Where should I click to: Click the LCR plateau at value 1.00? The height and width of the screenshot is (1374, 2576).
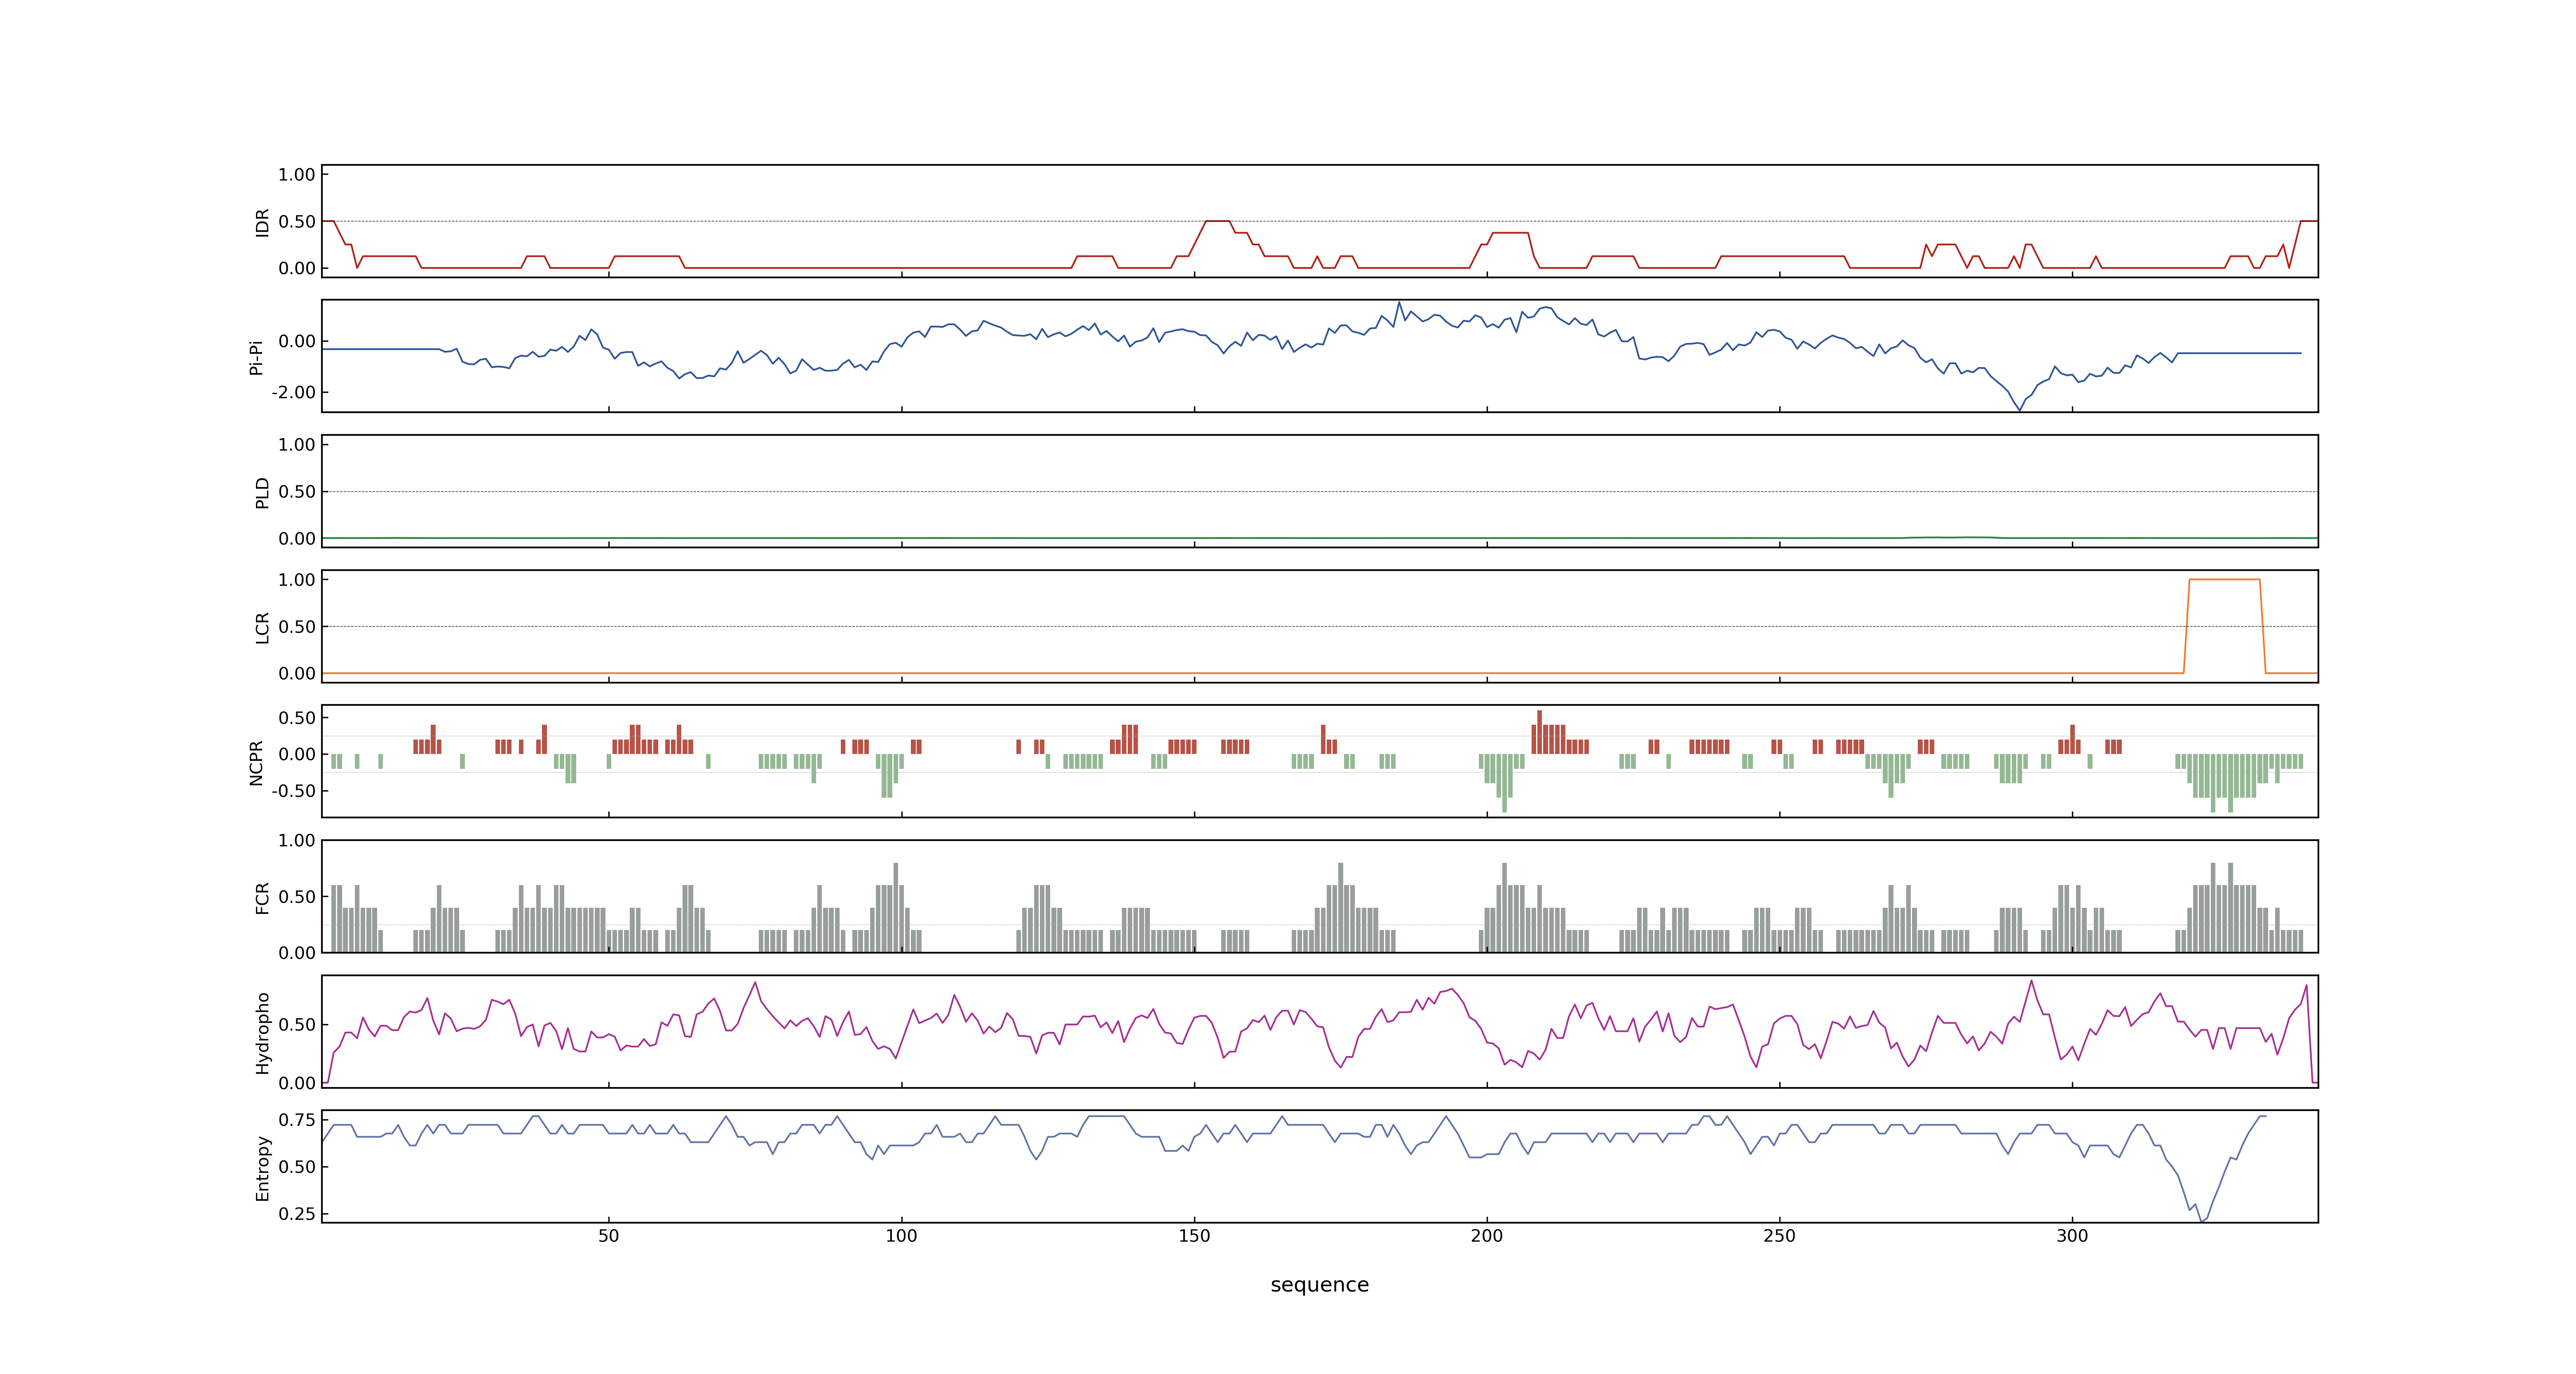pyautogui.click(x=2224, y=579)
